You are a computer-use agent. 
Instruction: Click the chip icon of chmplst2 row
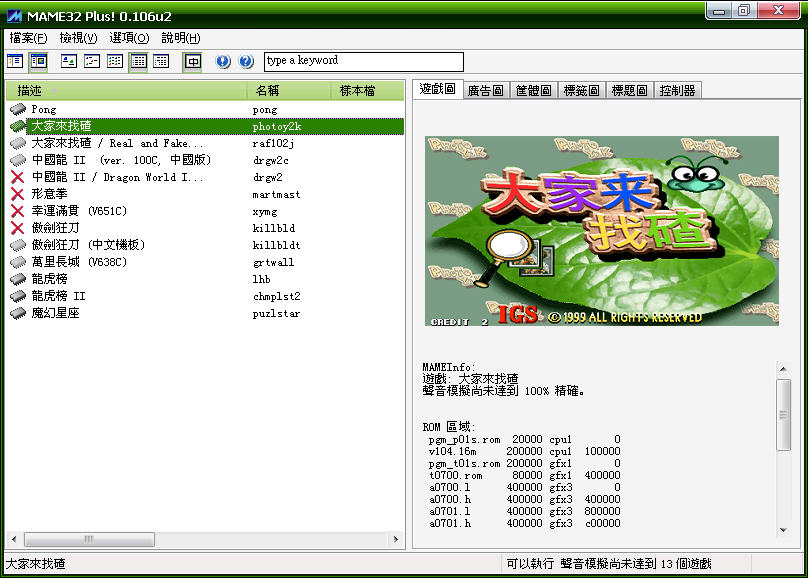pyautogui.click(x=18, y=296)
